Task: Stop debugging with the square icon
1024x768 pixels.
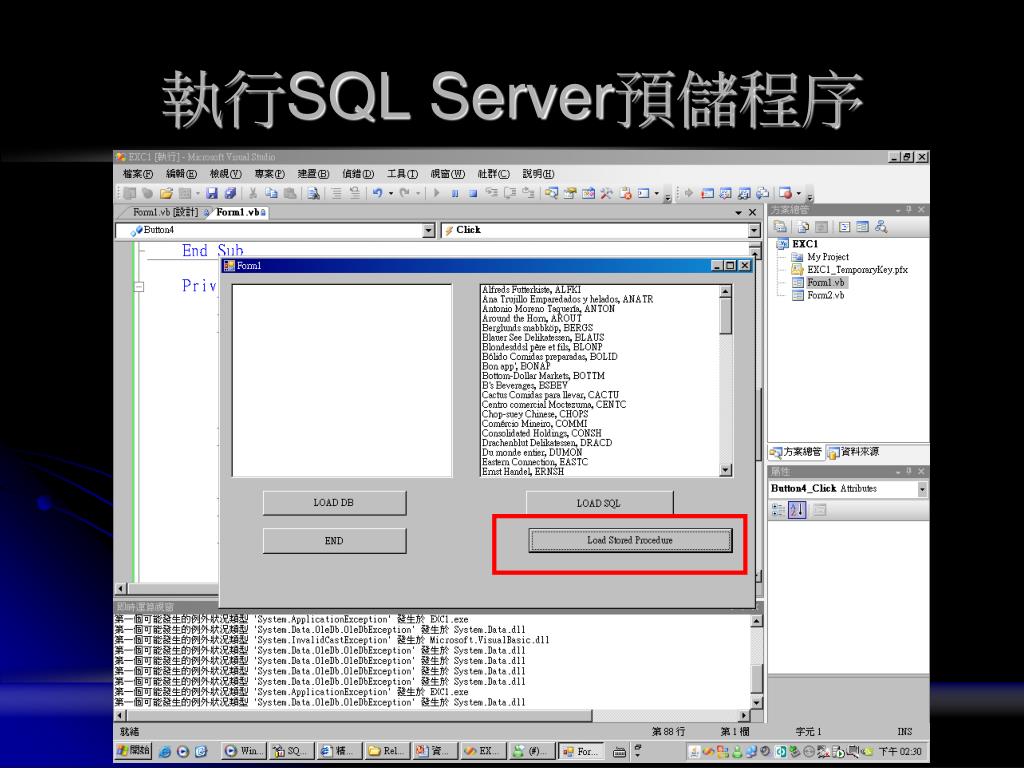Action: [473, 193]
